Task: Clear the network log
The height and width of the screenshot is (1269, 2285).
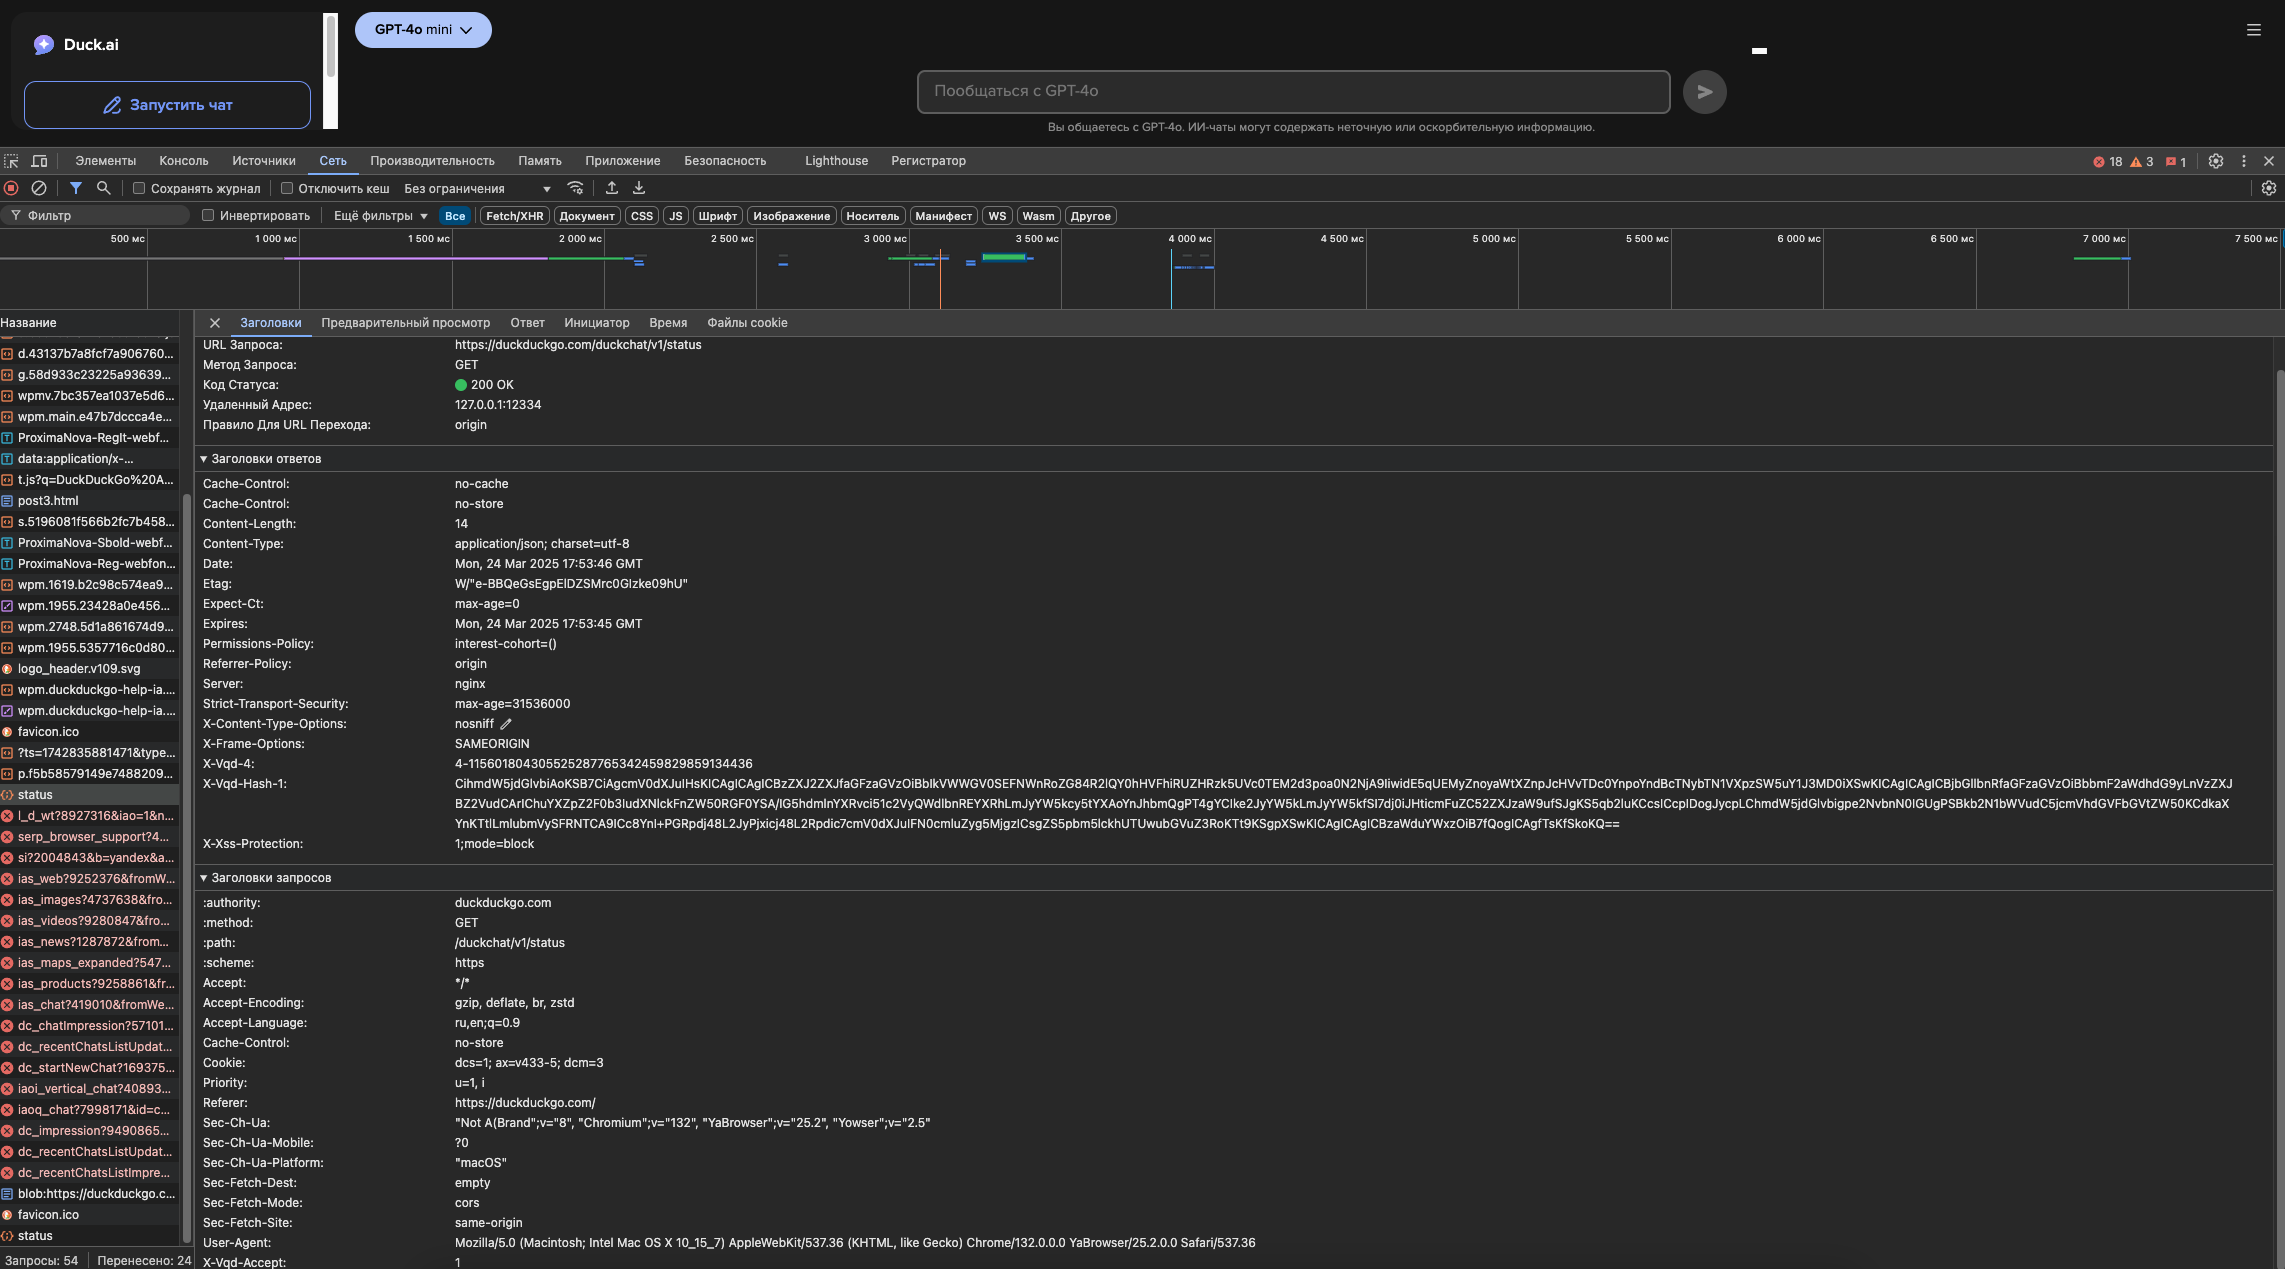Action: 39,188
